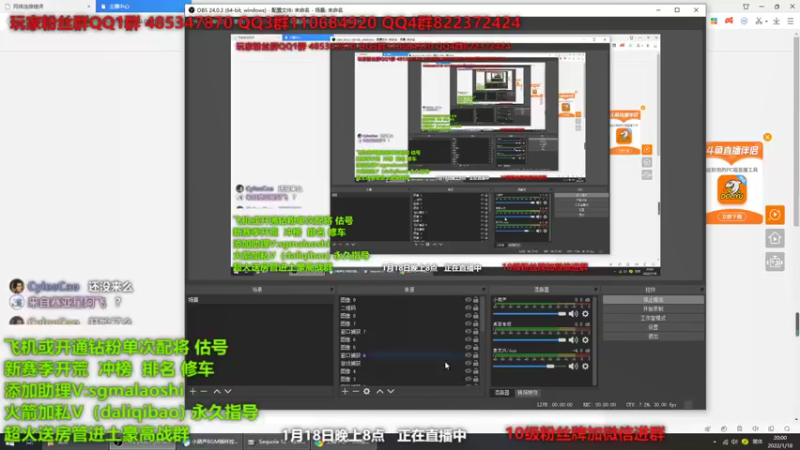Adjust the 麦克风/Aux volume slider
The height and width of the screenshot is (450, 800).
click(x=530, y=366)
